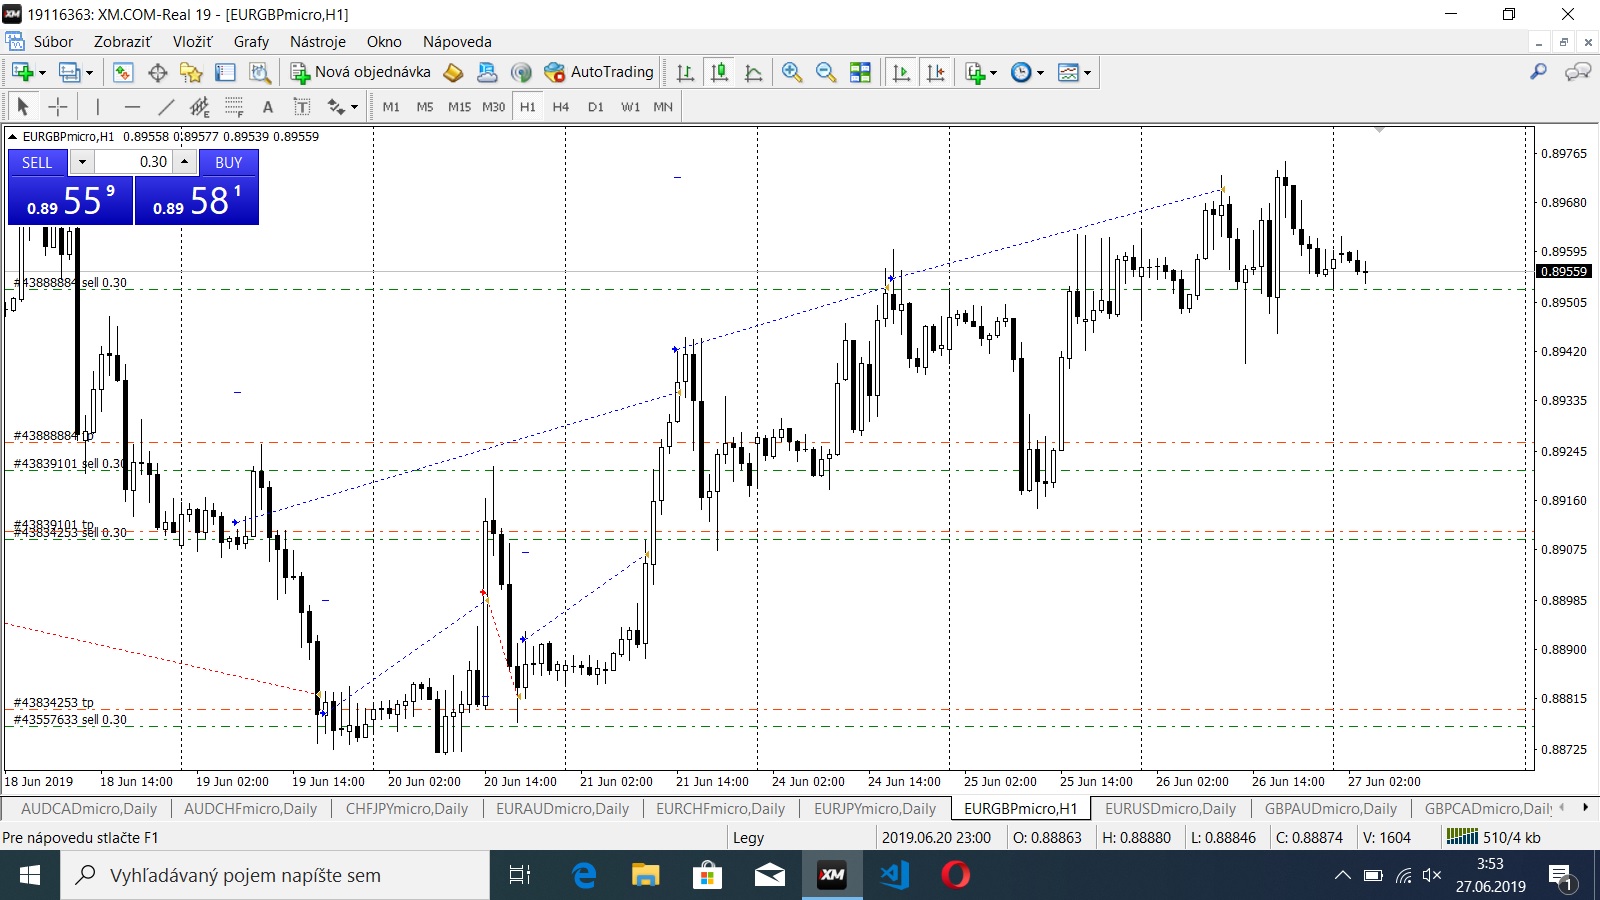Open the cloud VPS hosting icon
1600x900 pixels.
(x=487, y=72)
